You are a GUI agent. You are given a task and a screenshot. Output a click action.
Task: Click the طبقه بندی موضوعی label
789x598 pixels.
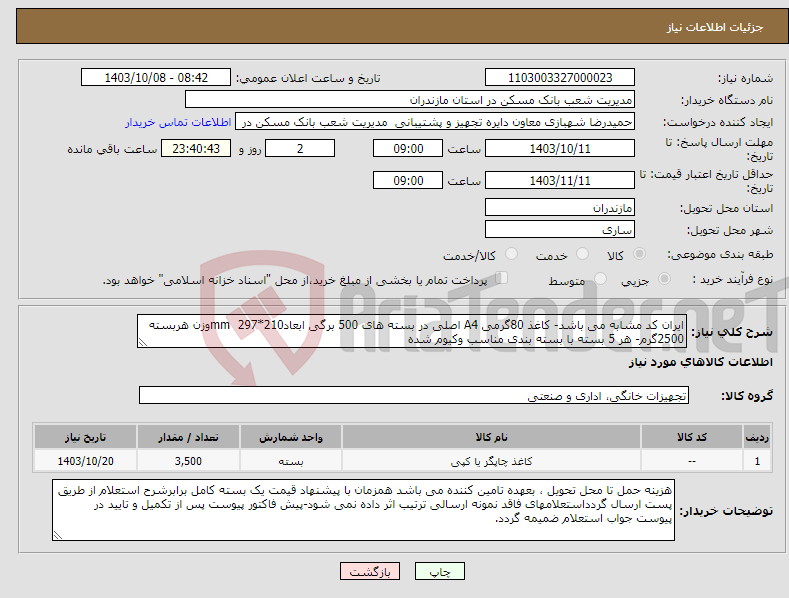pos(720,255)
